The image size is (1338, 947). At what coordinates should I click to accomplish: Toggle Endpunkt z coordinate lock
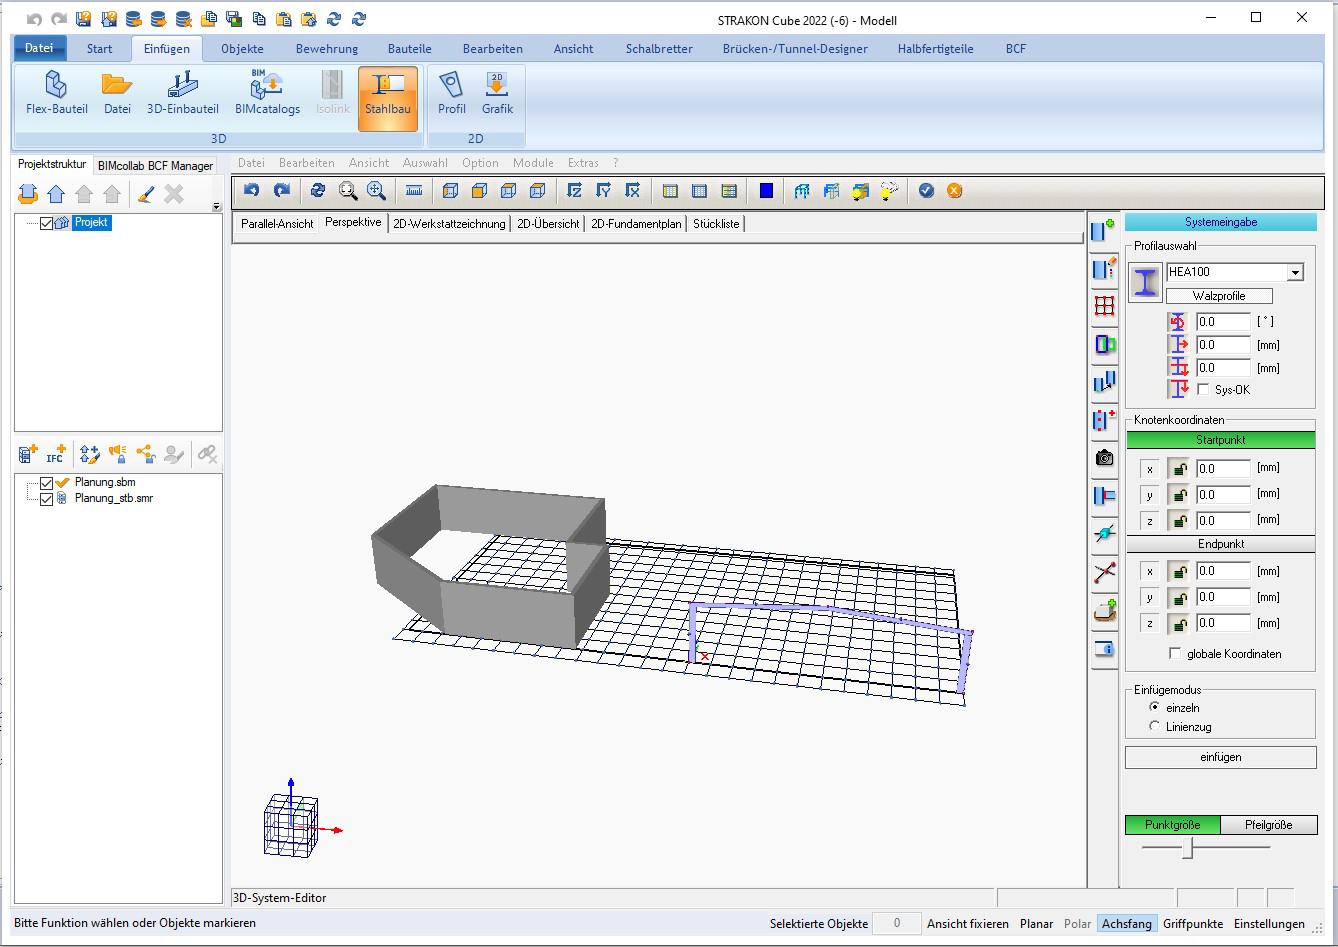(1179, 623)
